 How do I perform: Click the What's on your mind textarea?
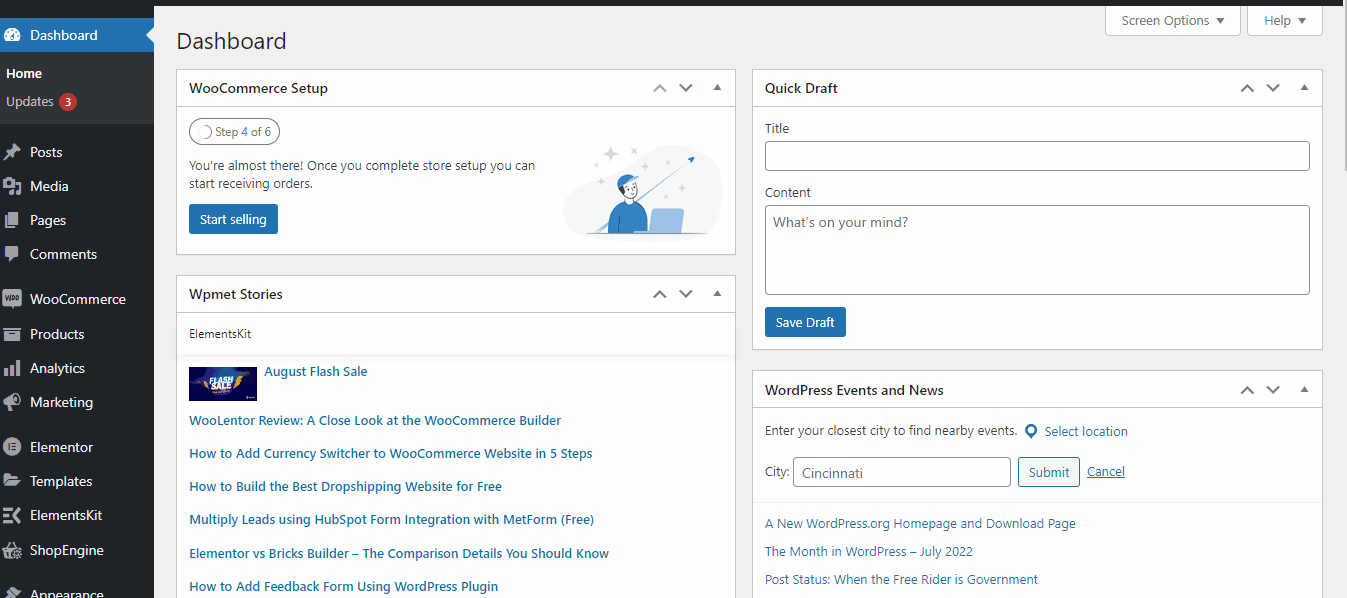click(x=1037, y=250)
